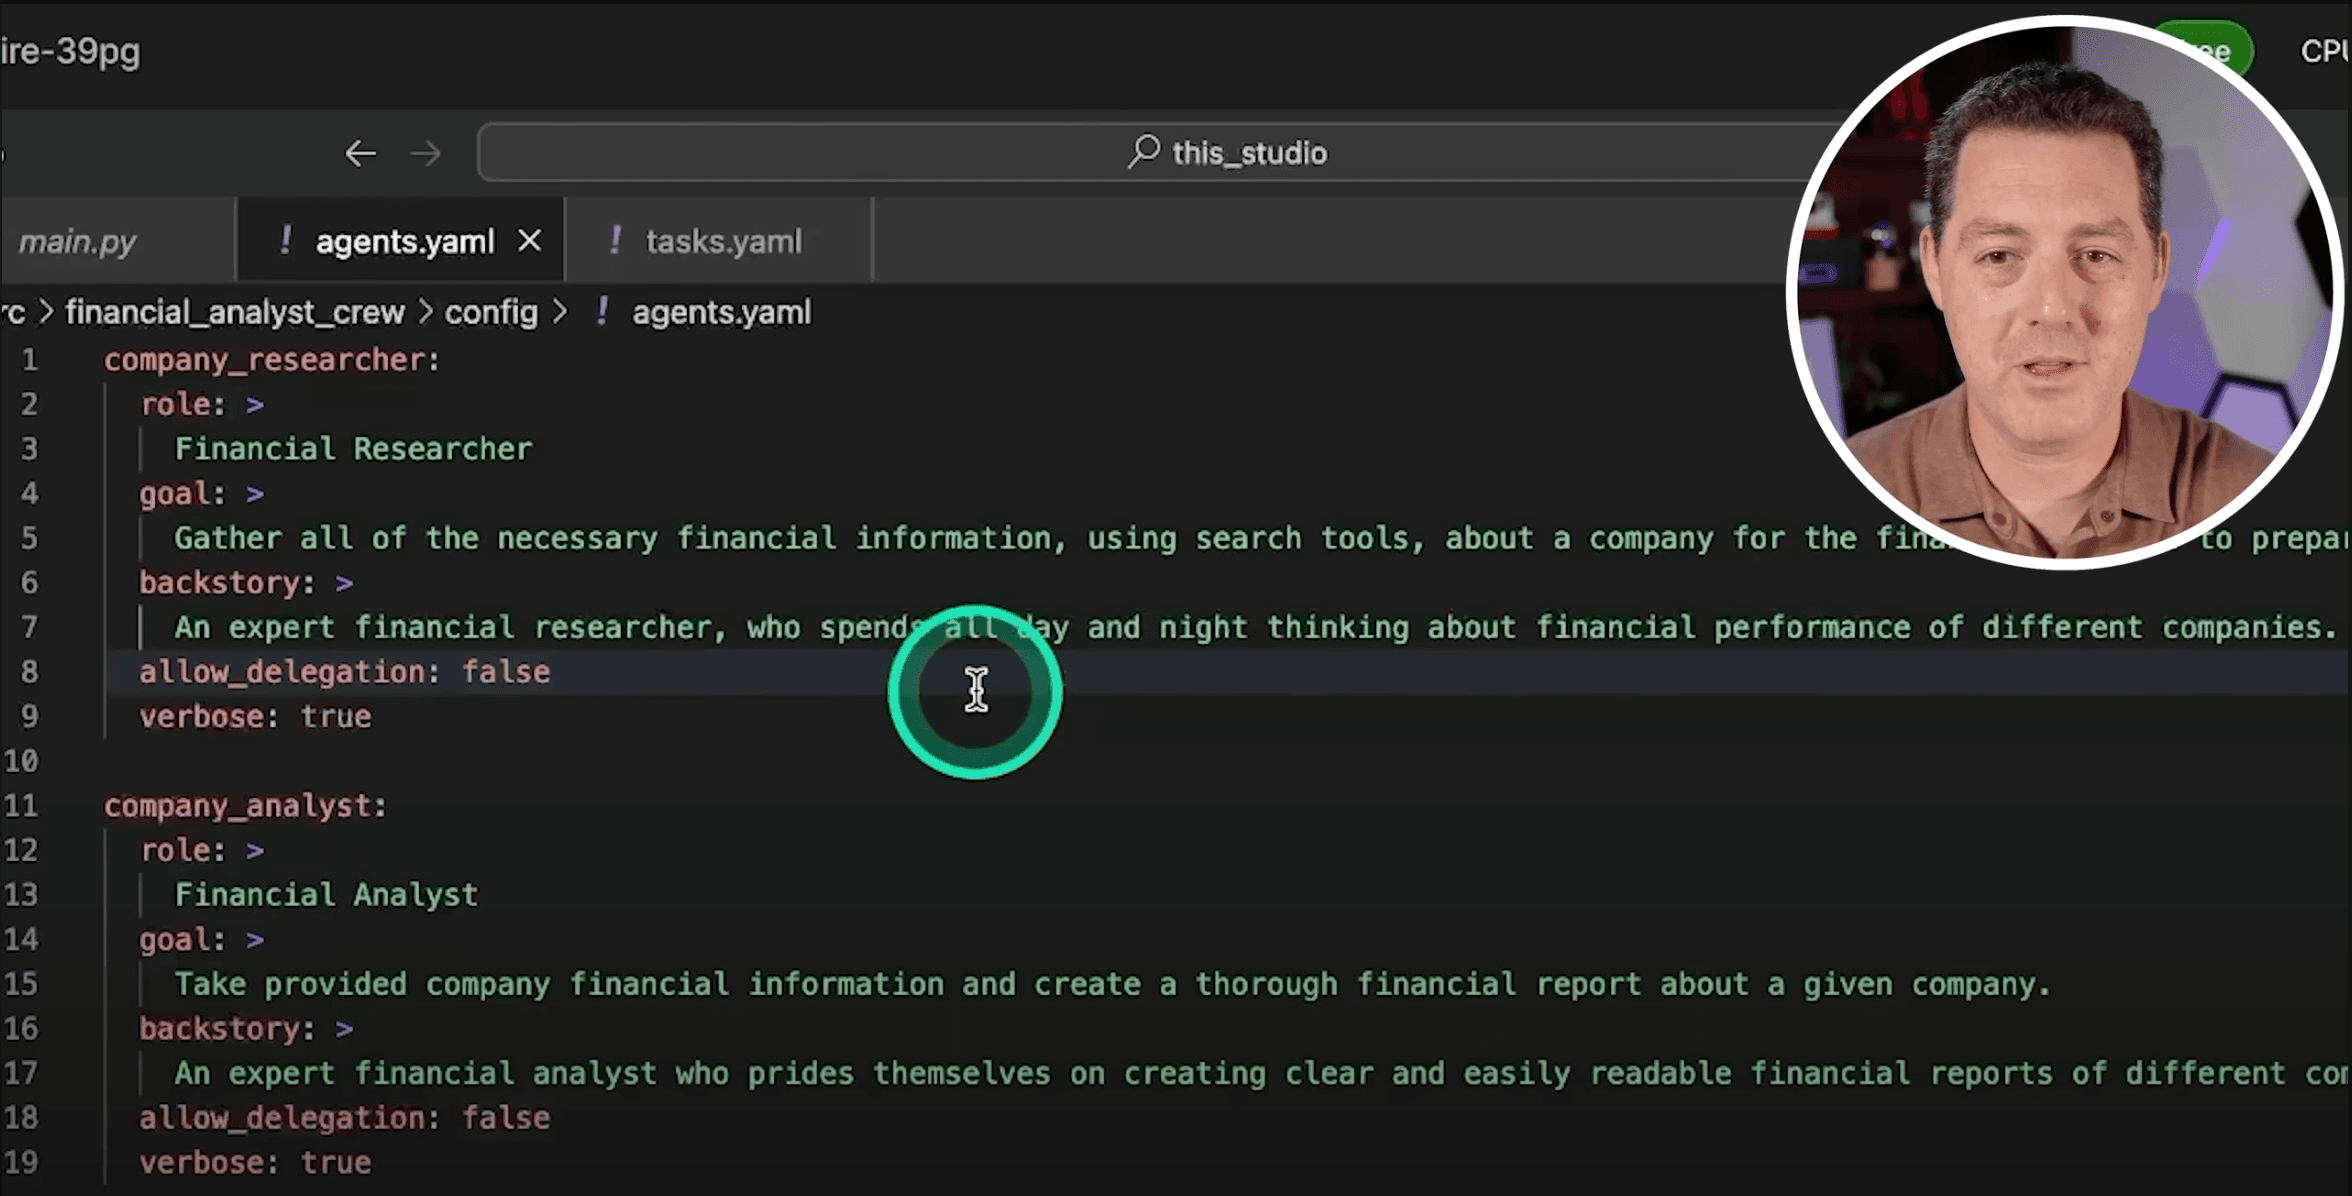The height and width of the screenshot is (1196, 2352).
Task: Click the chevron after the config breadcrumb
Action: pos(560,312)
